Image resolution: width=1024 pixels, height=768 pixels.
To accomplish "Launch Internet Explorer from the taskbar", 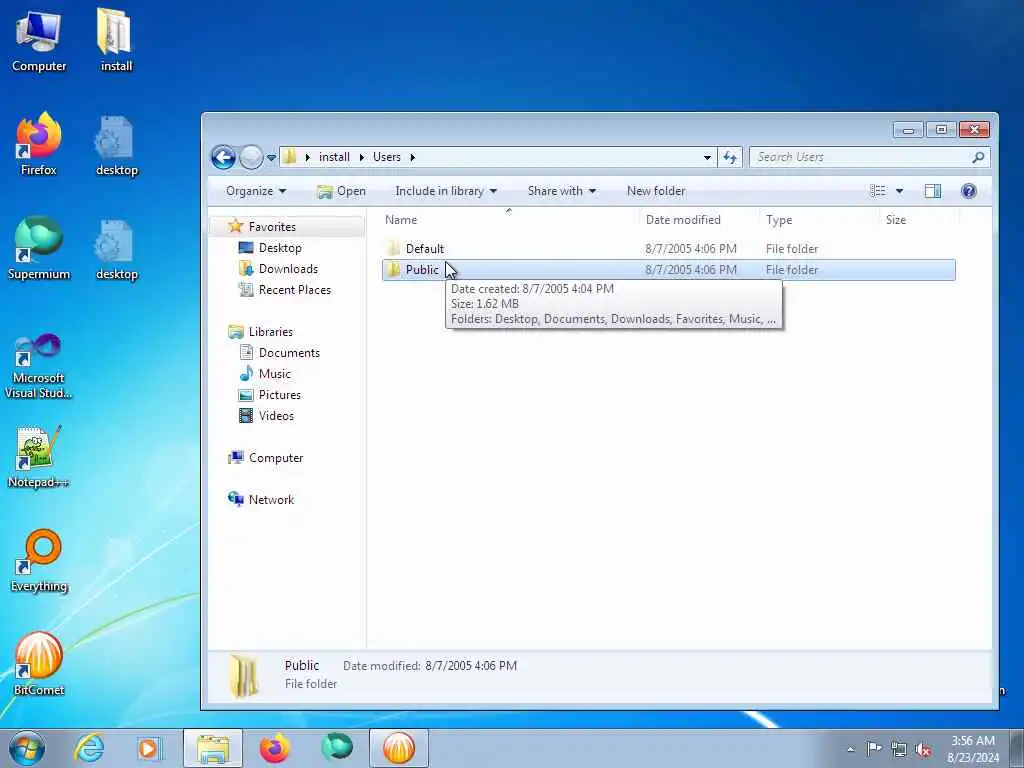I will [88, 748].
